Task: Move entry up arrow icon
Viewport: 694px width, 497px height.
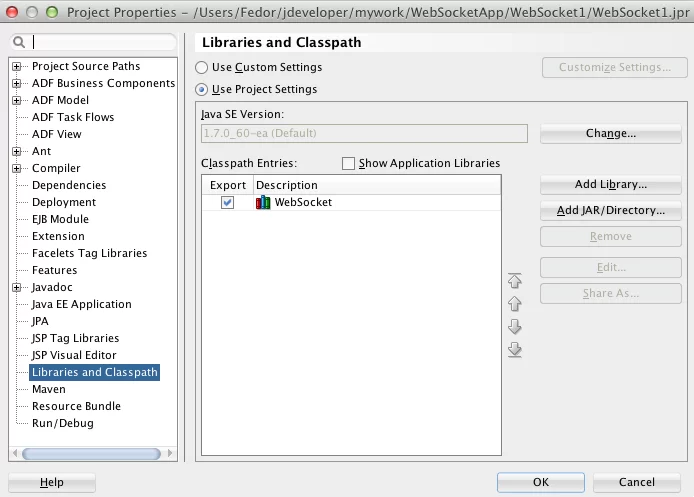Action: [x=514, y=304]
